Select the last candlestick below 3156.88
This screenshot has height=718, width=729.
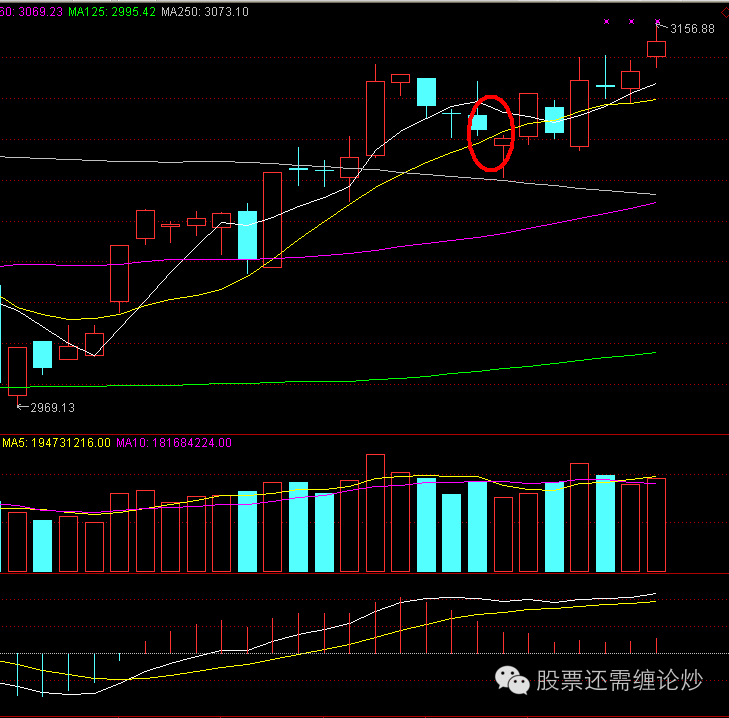[656, 49]
